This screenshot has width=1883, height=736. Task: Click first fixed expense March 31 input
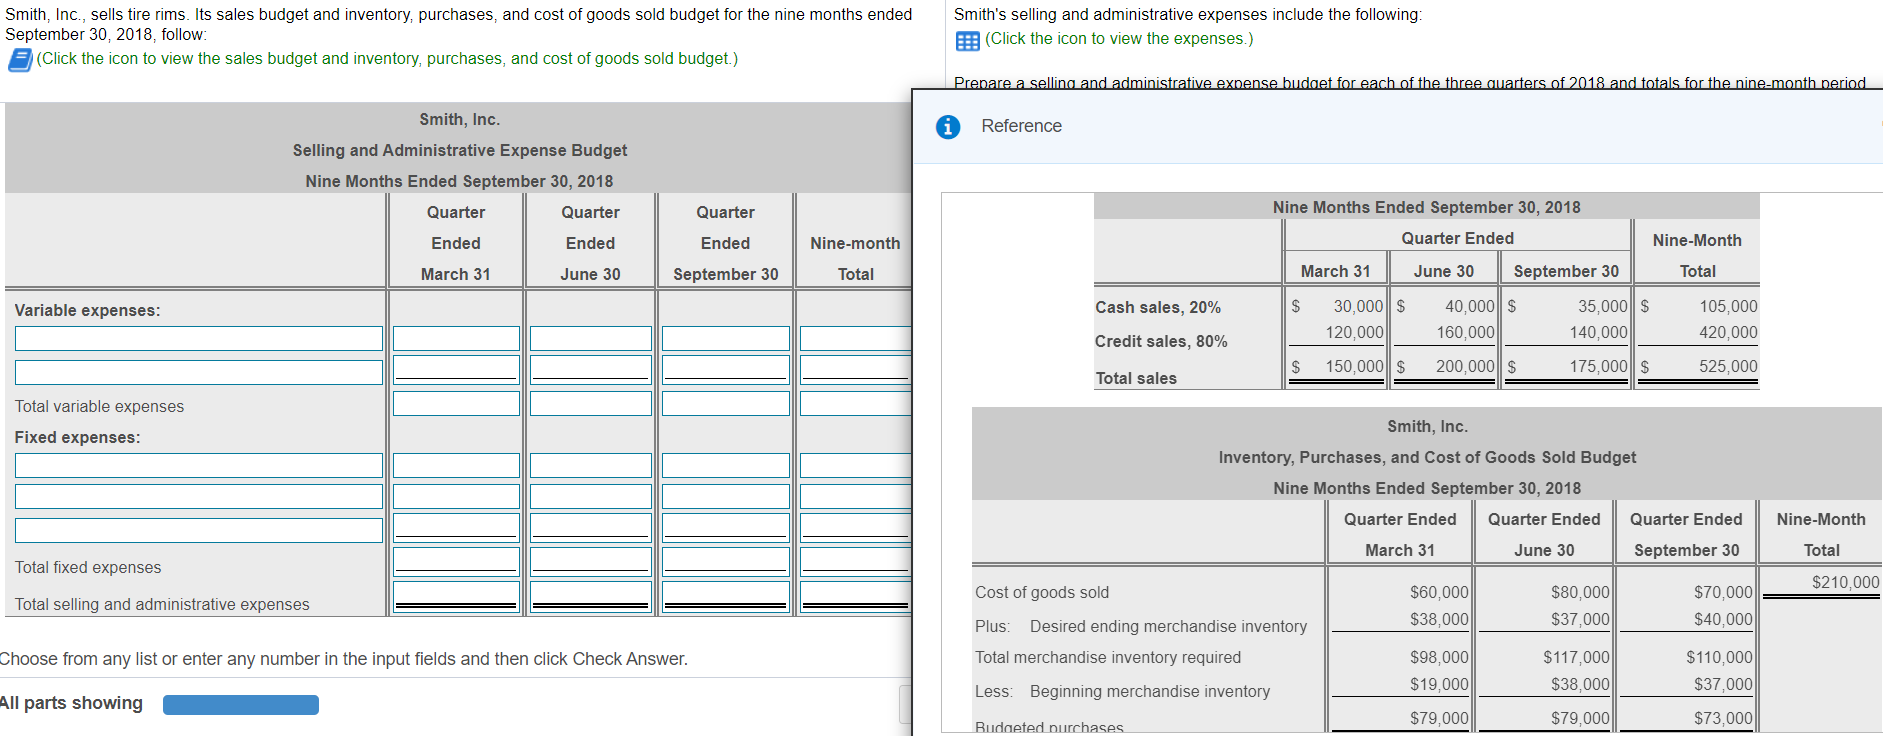[456, 465]
